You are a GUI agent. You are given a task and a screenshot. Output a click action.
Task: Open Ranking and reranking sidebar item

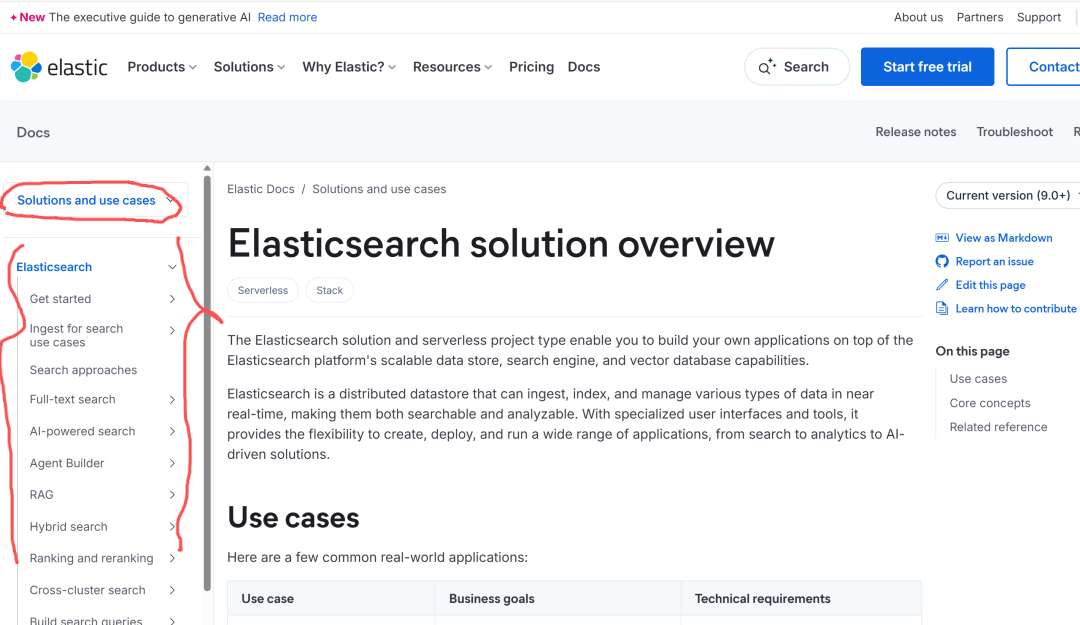click(x=91, y=558)
